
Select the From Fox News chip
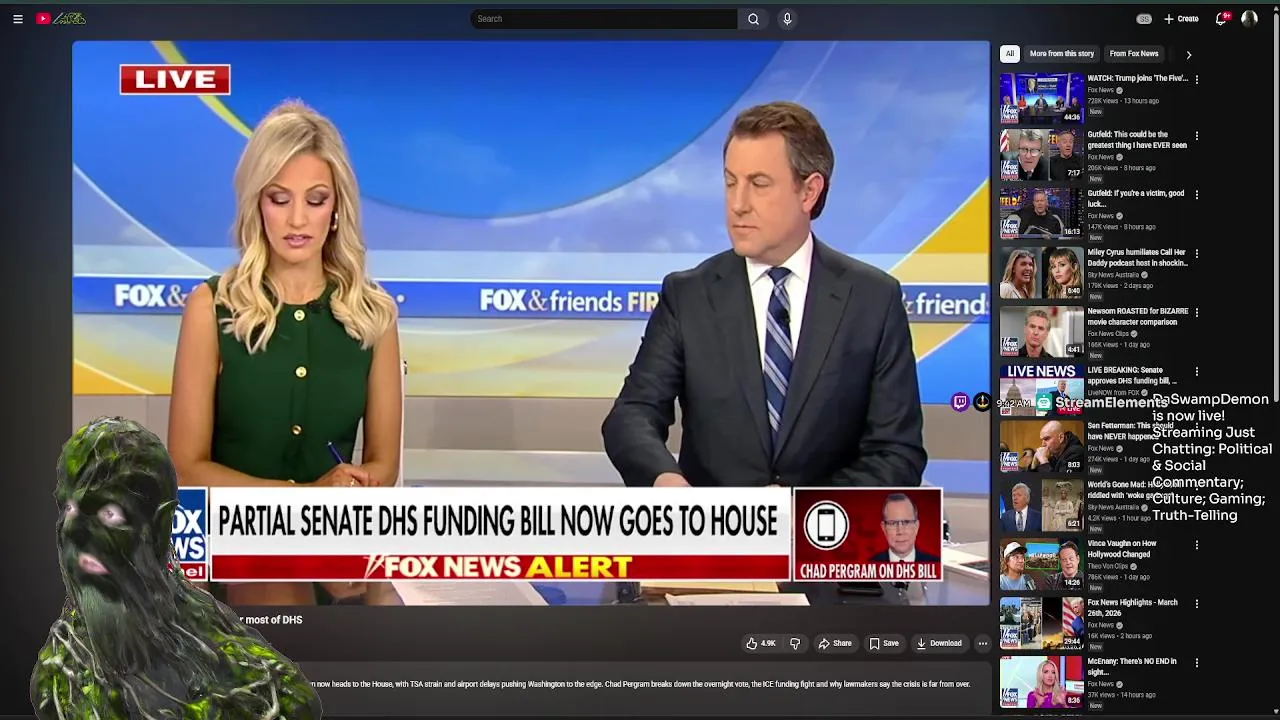(x=1134, y=54)
